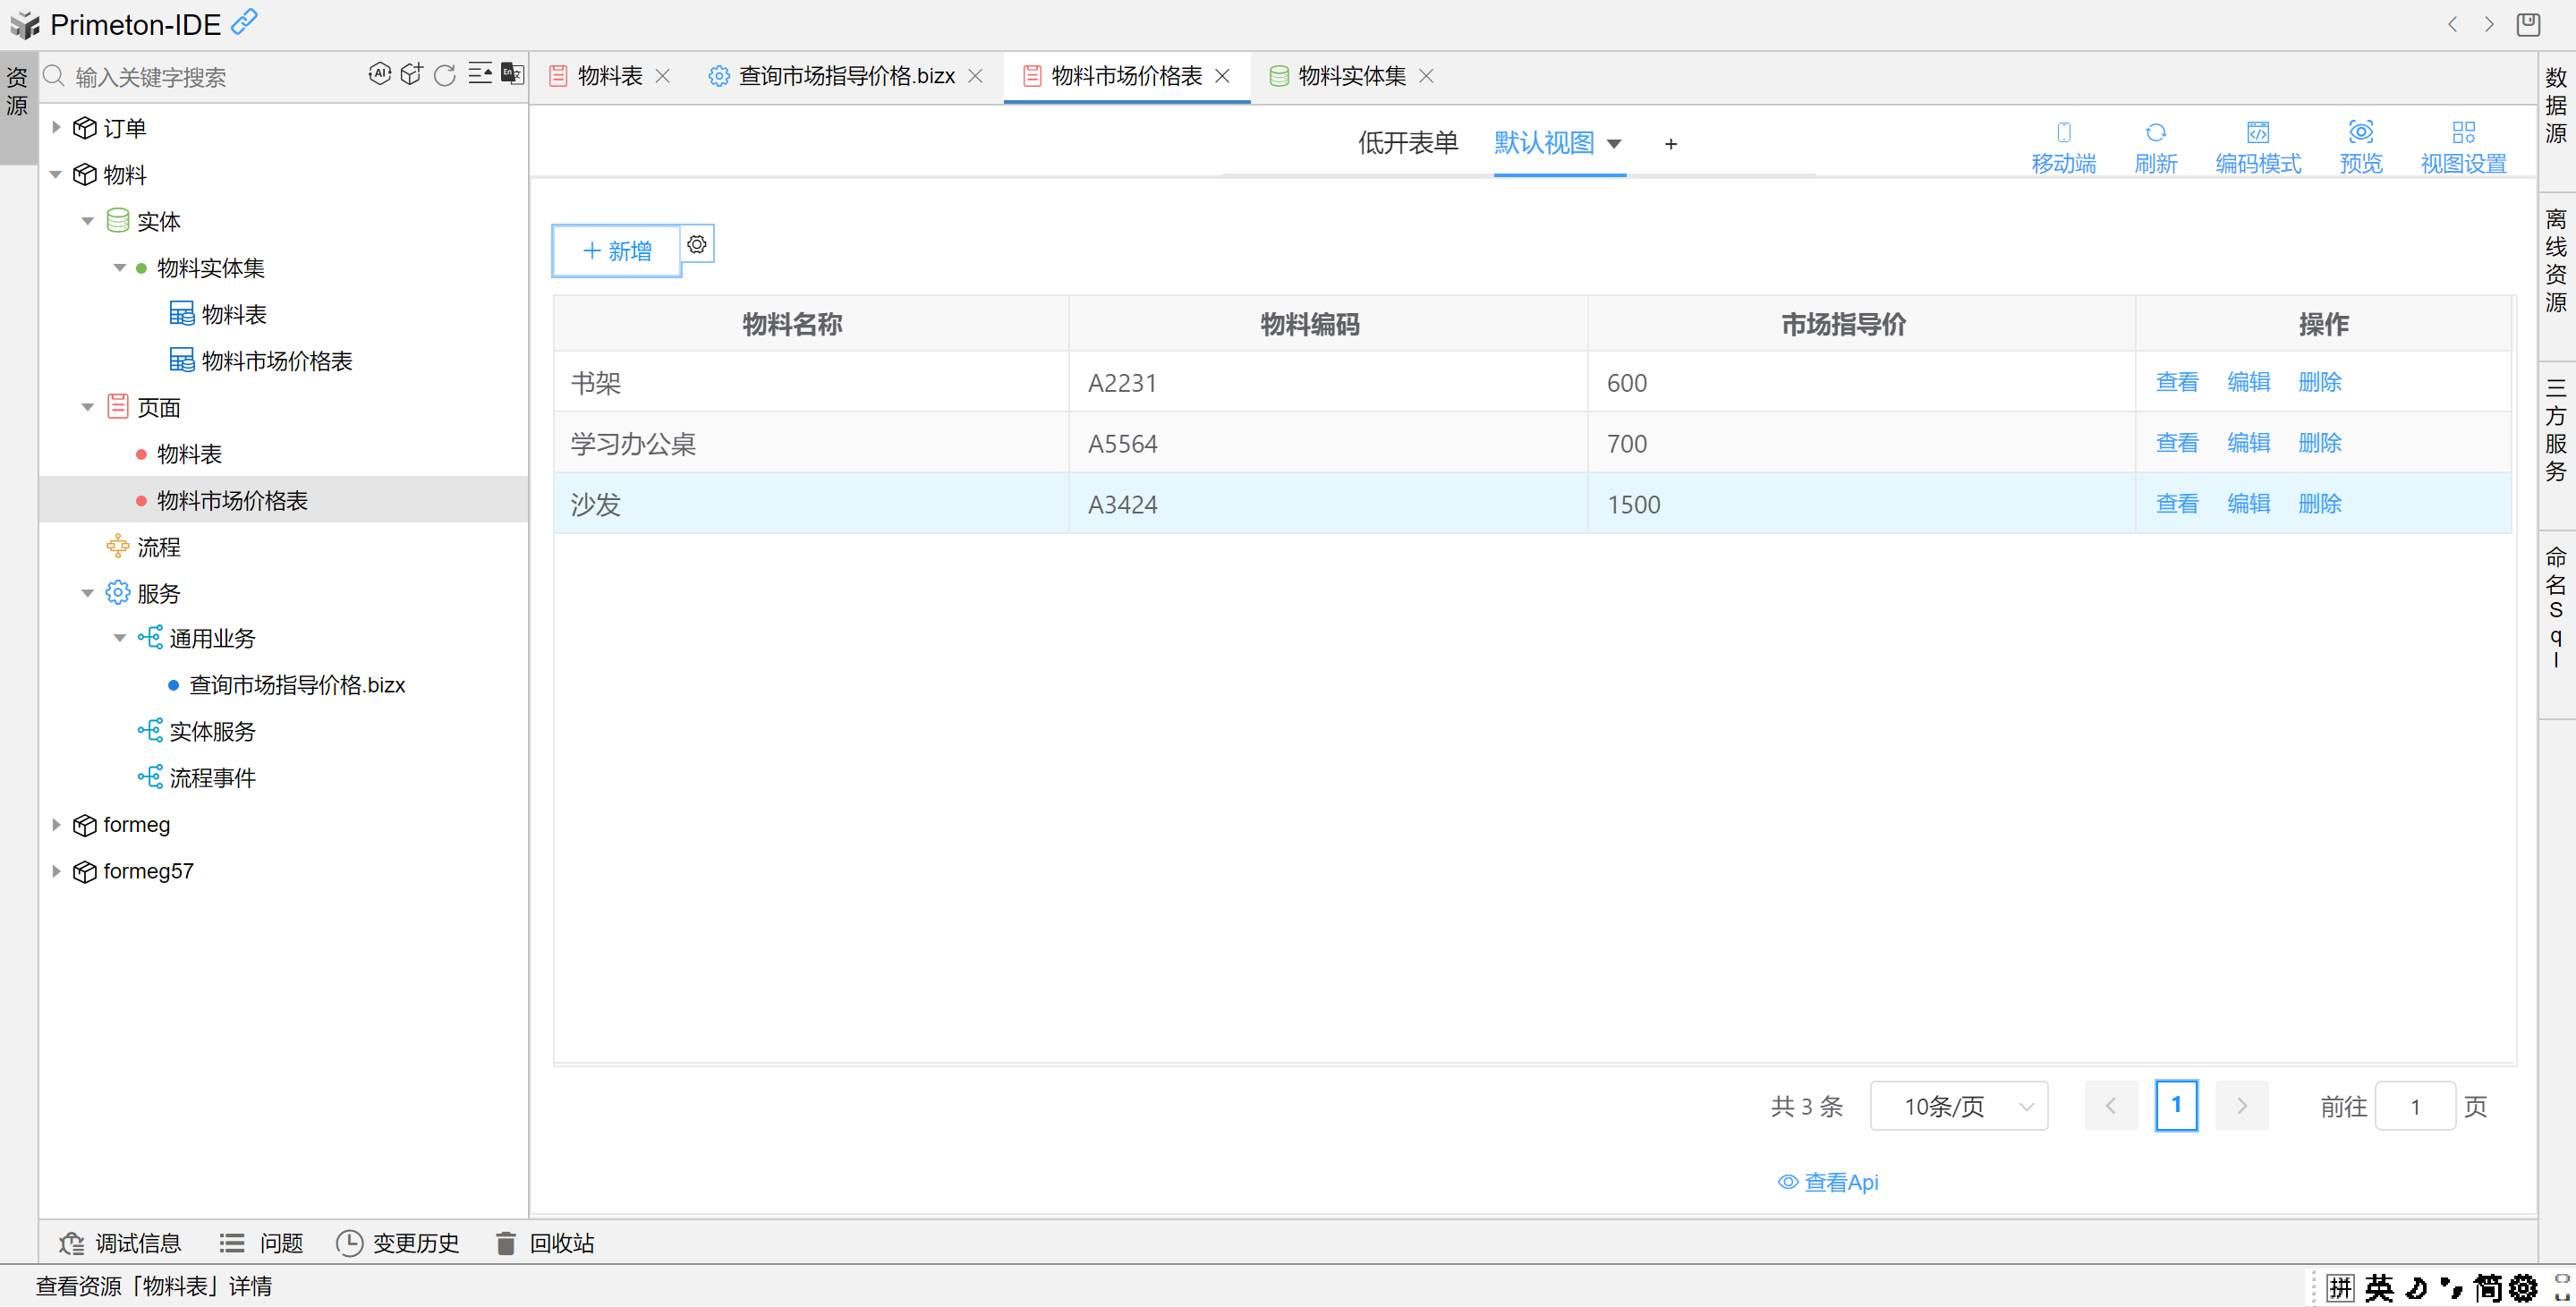Click the gear icon next to 新增 button
This screenshot has height=1307, width=2576.
click(697, 245)
